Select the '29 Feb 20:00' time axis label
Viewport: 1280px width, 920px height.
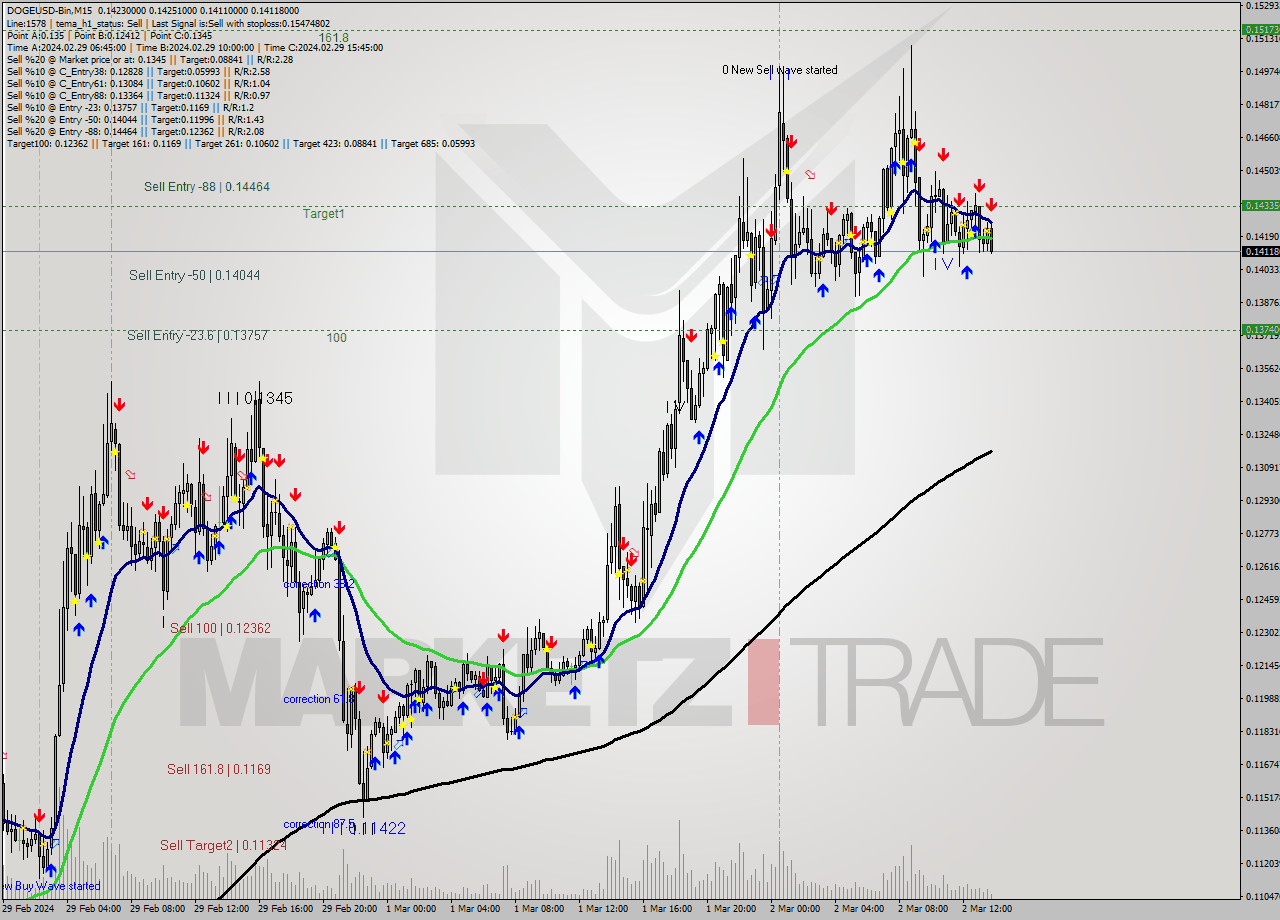pyautogui.click(x=349, y=909)
